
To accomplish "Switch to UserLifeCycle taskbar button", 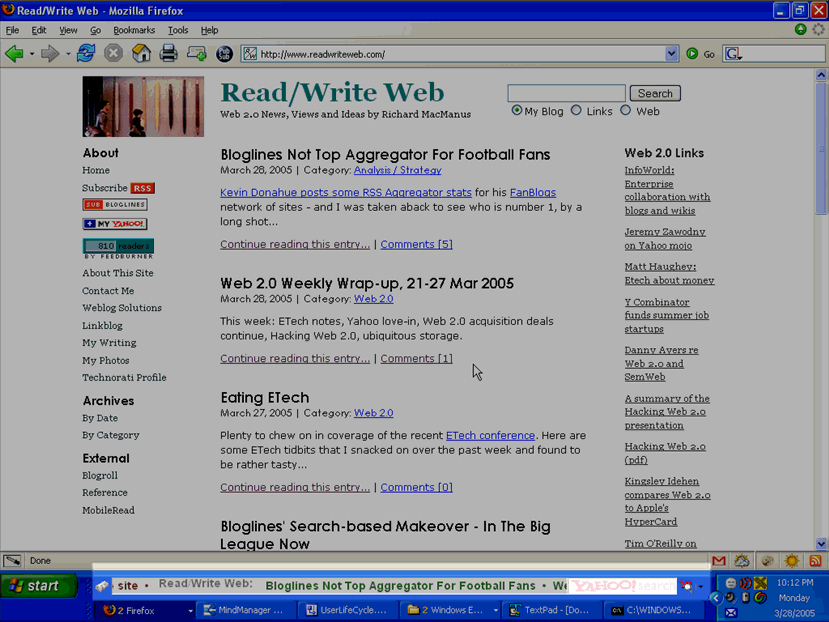I will pyautogui.click(x=348, y=610).
